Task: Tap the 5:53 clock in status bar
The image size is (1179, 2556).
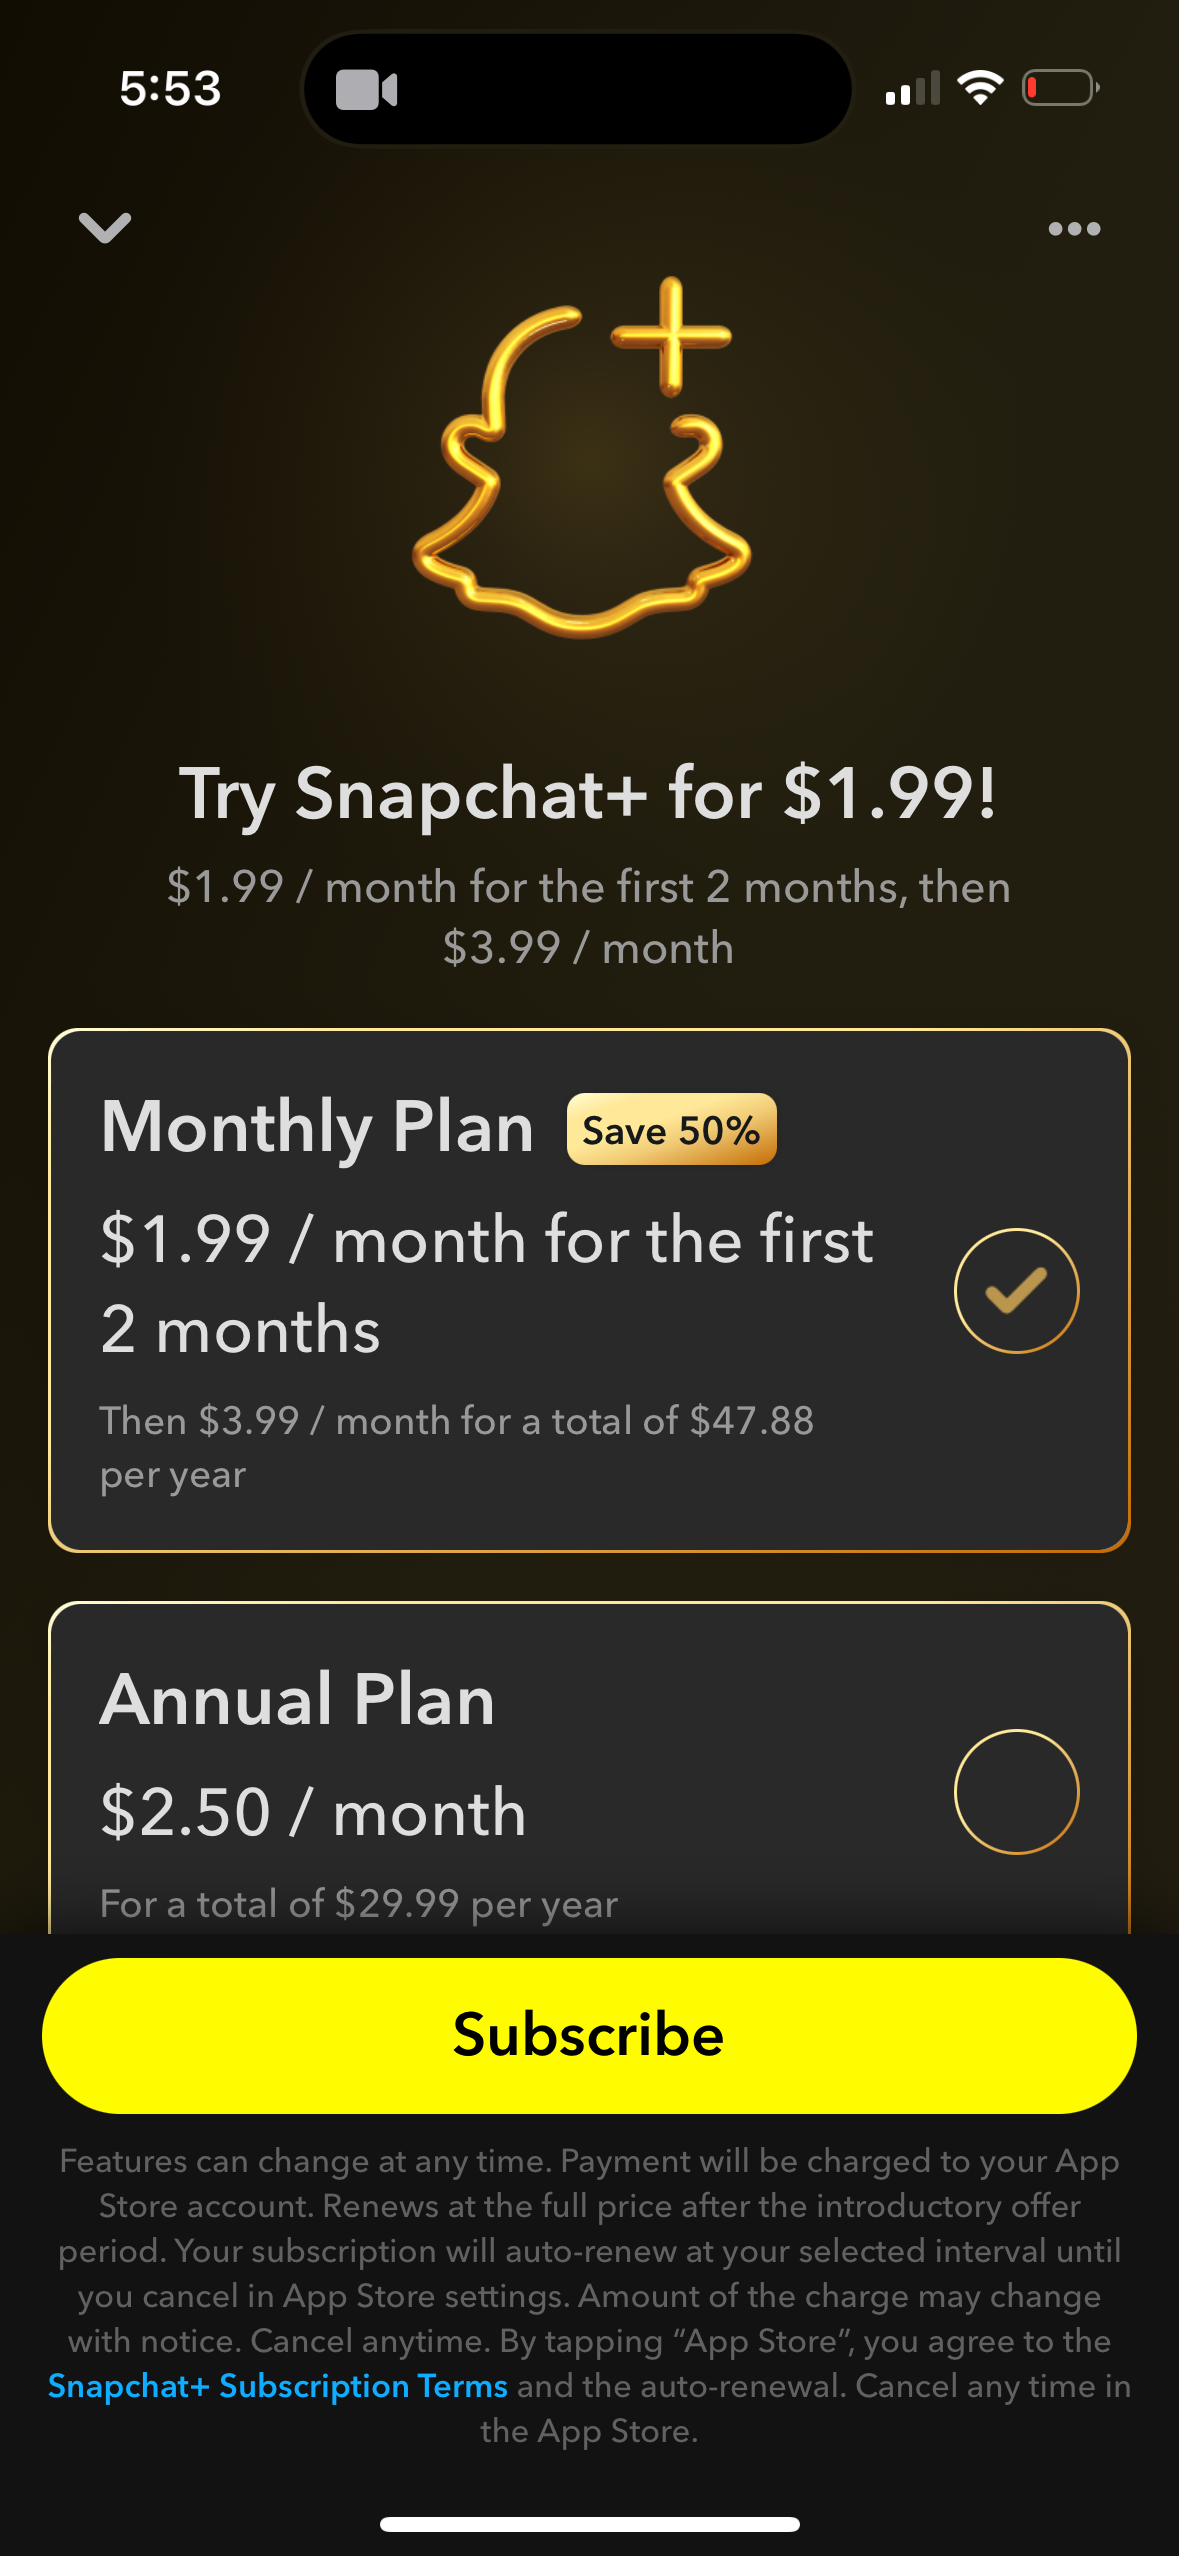Action: click(170, 89)
